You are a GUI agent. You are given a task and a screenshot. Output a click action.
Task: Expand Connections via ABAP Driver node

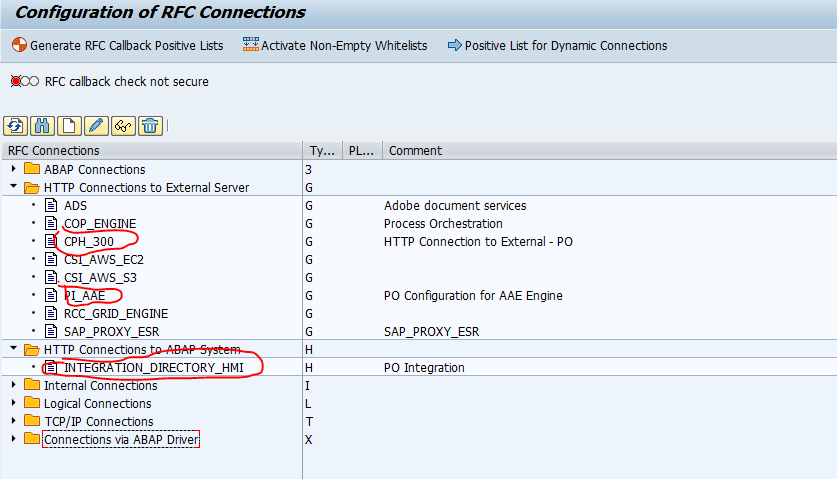[14, 438]
